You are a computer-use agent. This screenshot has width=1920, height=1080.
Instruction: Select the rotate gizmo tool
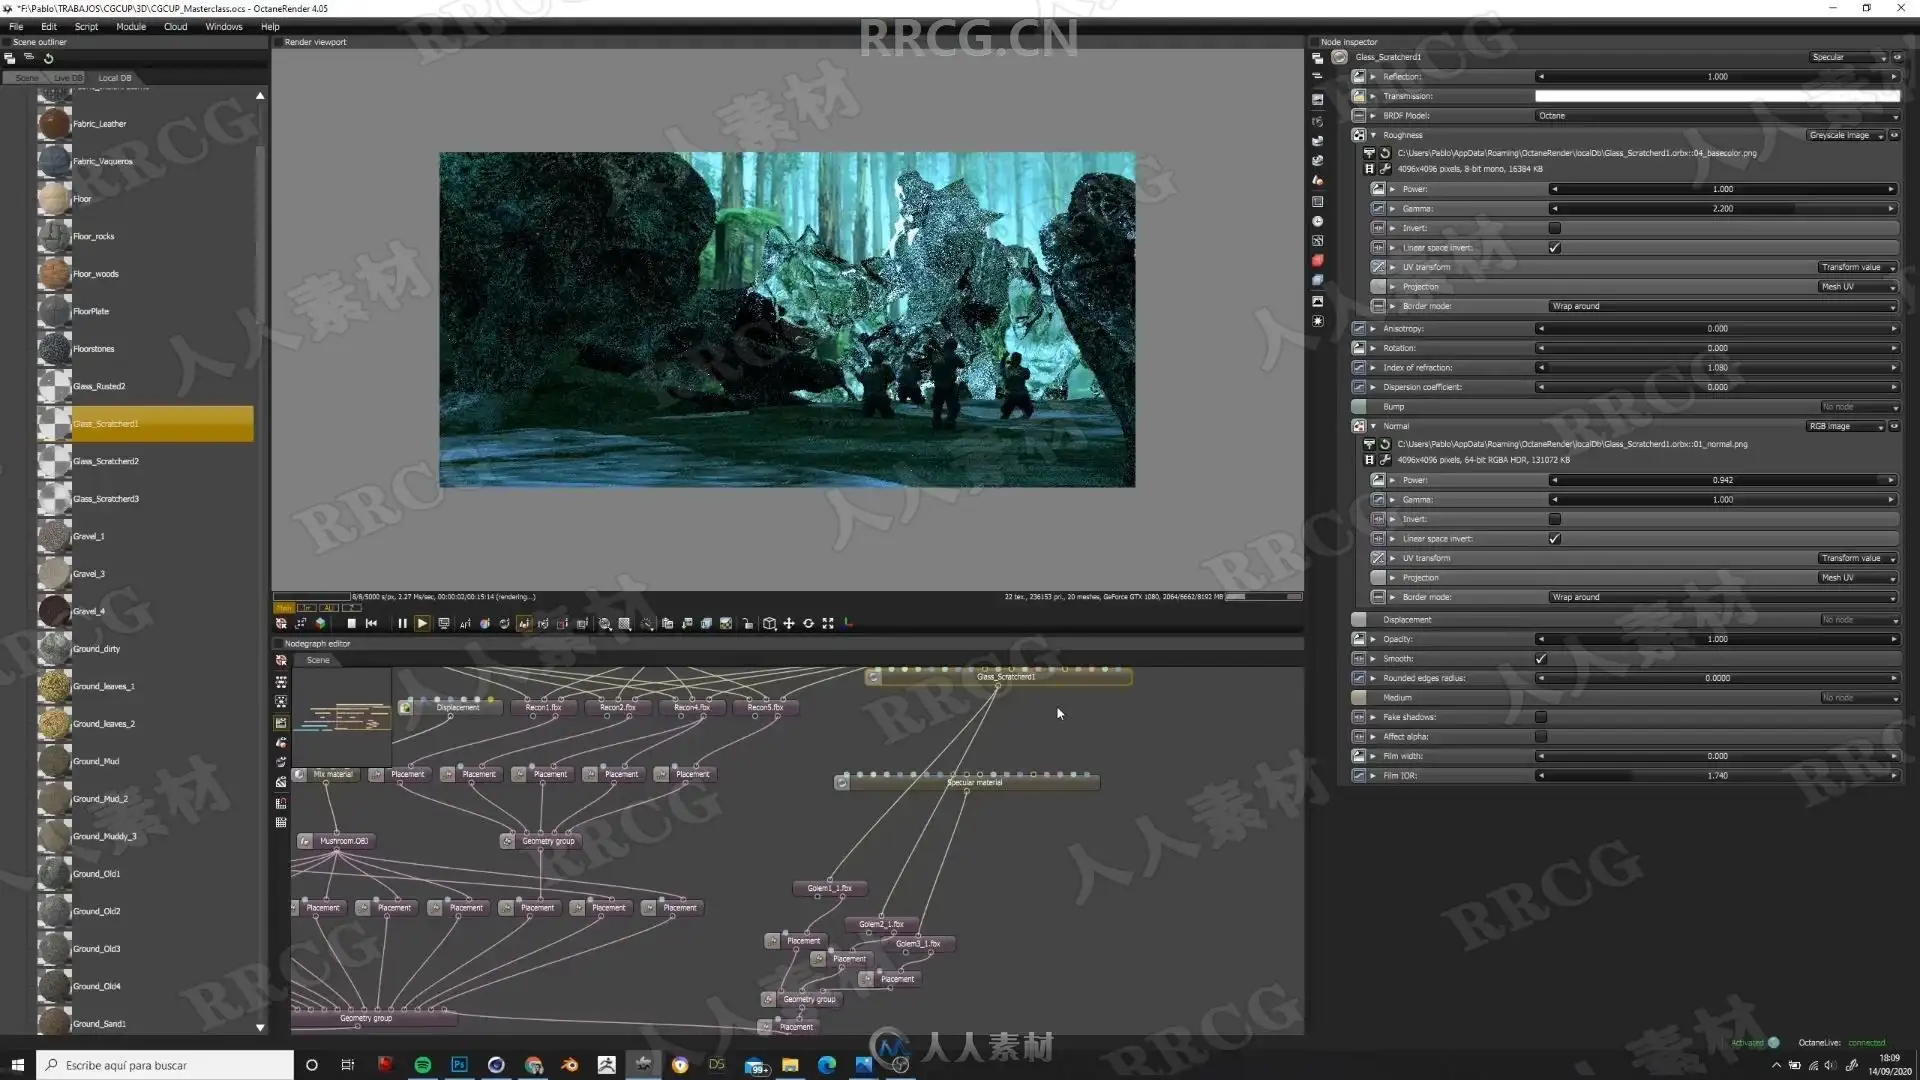808,623
